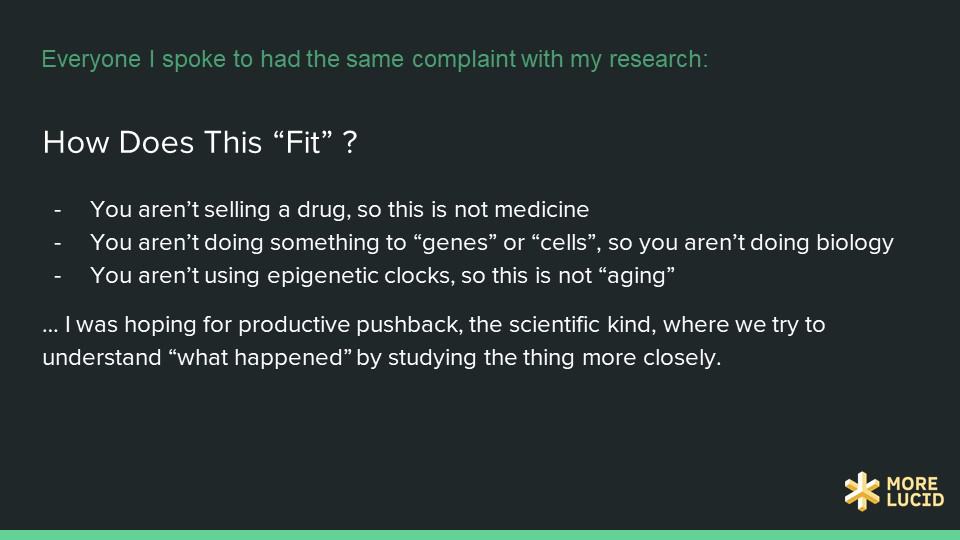Select the green header line about complaints
This screenshot has height=540, width=960.
(374, 59)
